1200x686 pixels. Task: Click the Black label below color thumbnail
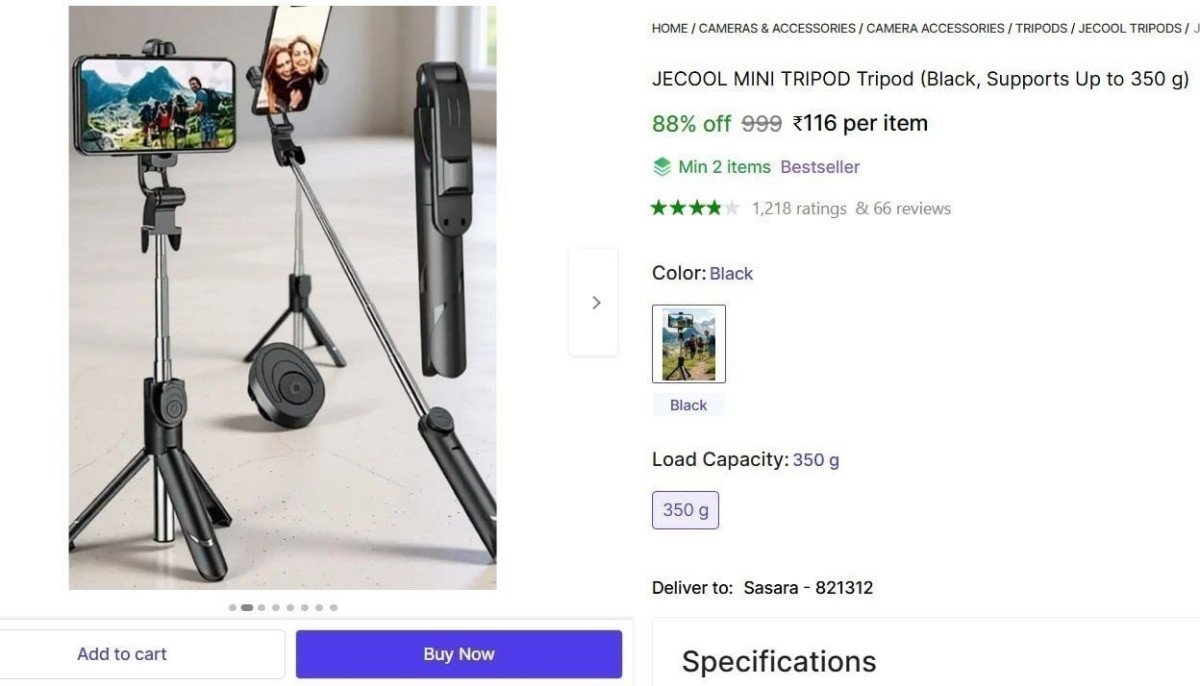tap(688, 404)
